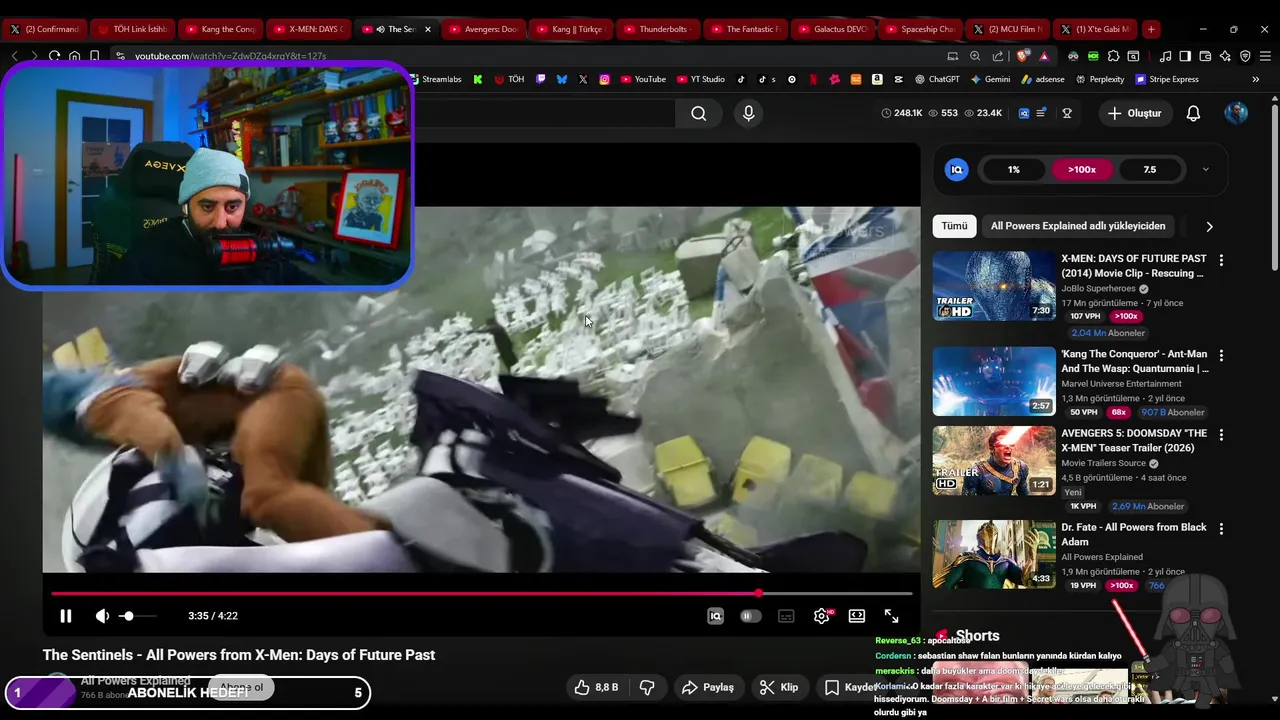Toggle the autoplay switch in the player
This screenshot has width=1280, height=720.
point(750,616)
